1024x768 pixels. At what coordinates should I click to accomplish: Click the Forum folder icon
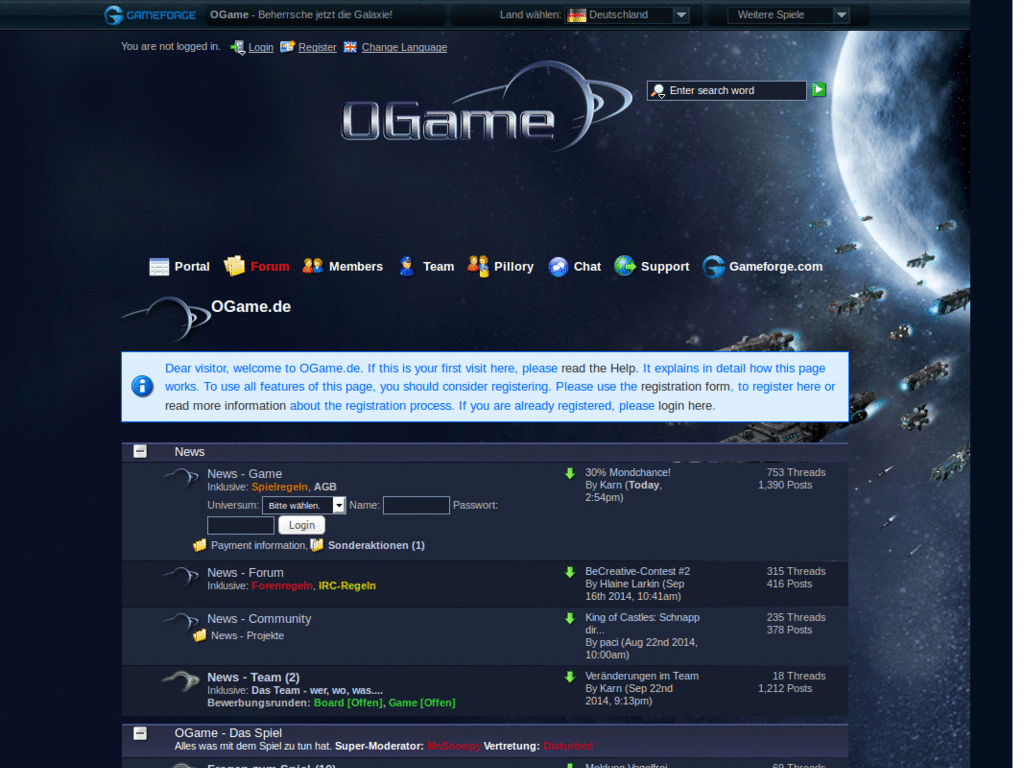click(x=234, y=266)
